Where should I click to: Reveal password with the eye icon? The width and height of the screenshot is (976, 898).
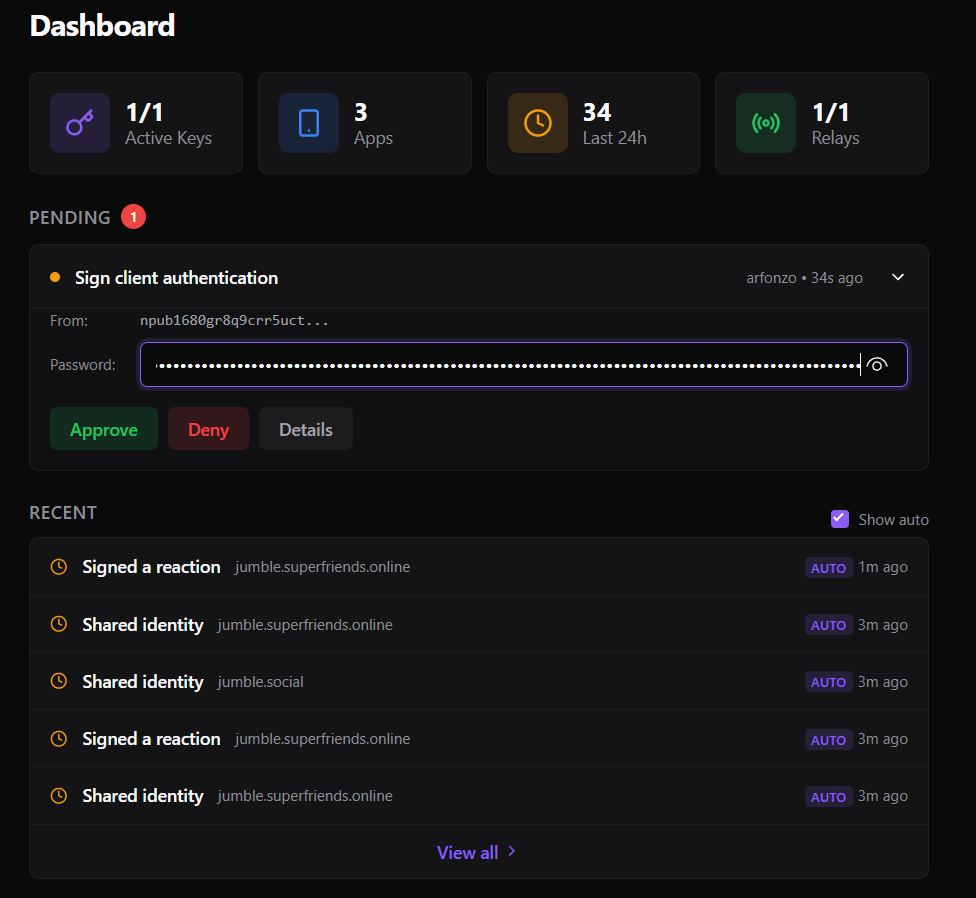click(877, 365)
